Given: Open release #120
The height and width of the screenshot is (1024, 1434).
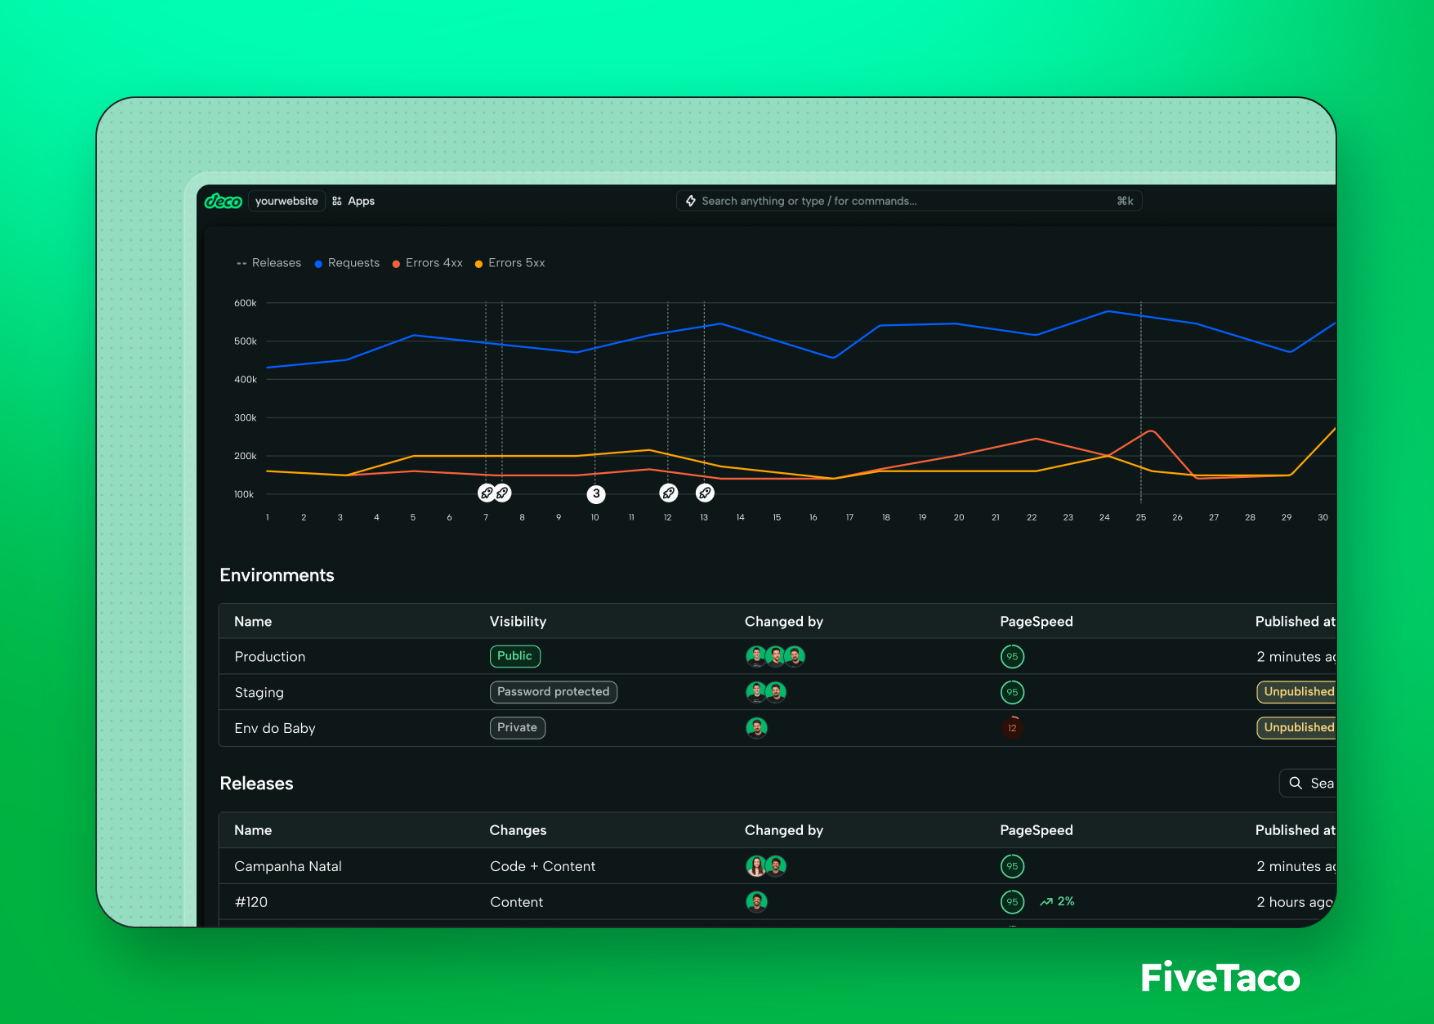Looking at the screenshot, I should [778, 902].
